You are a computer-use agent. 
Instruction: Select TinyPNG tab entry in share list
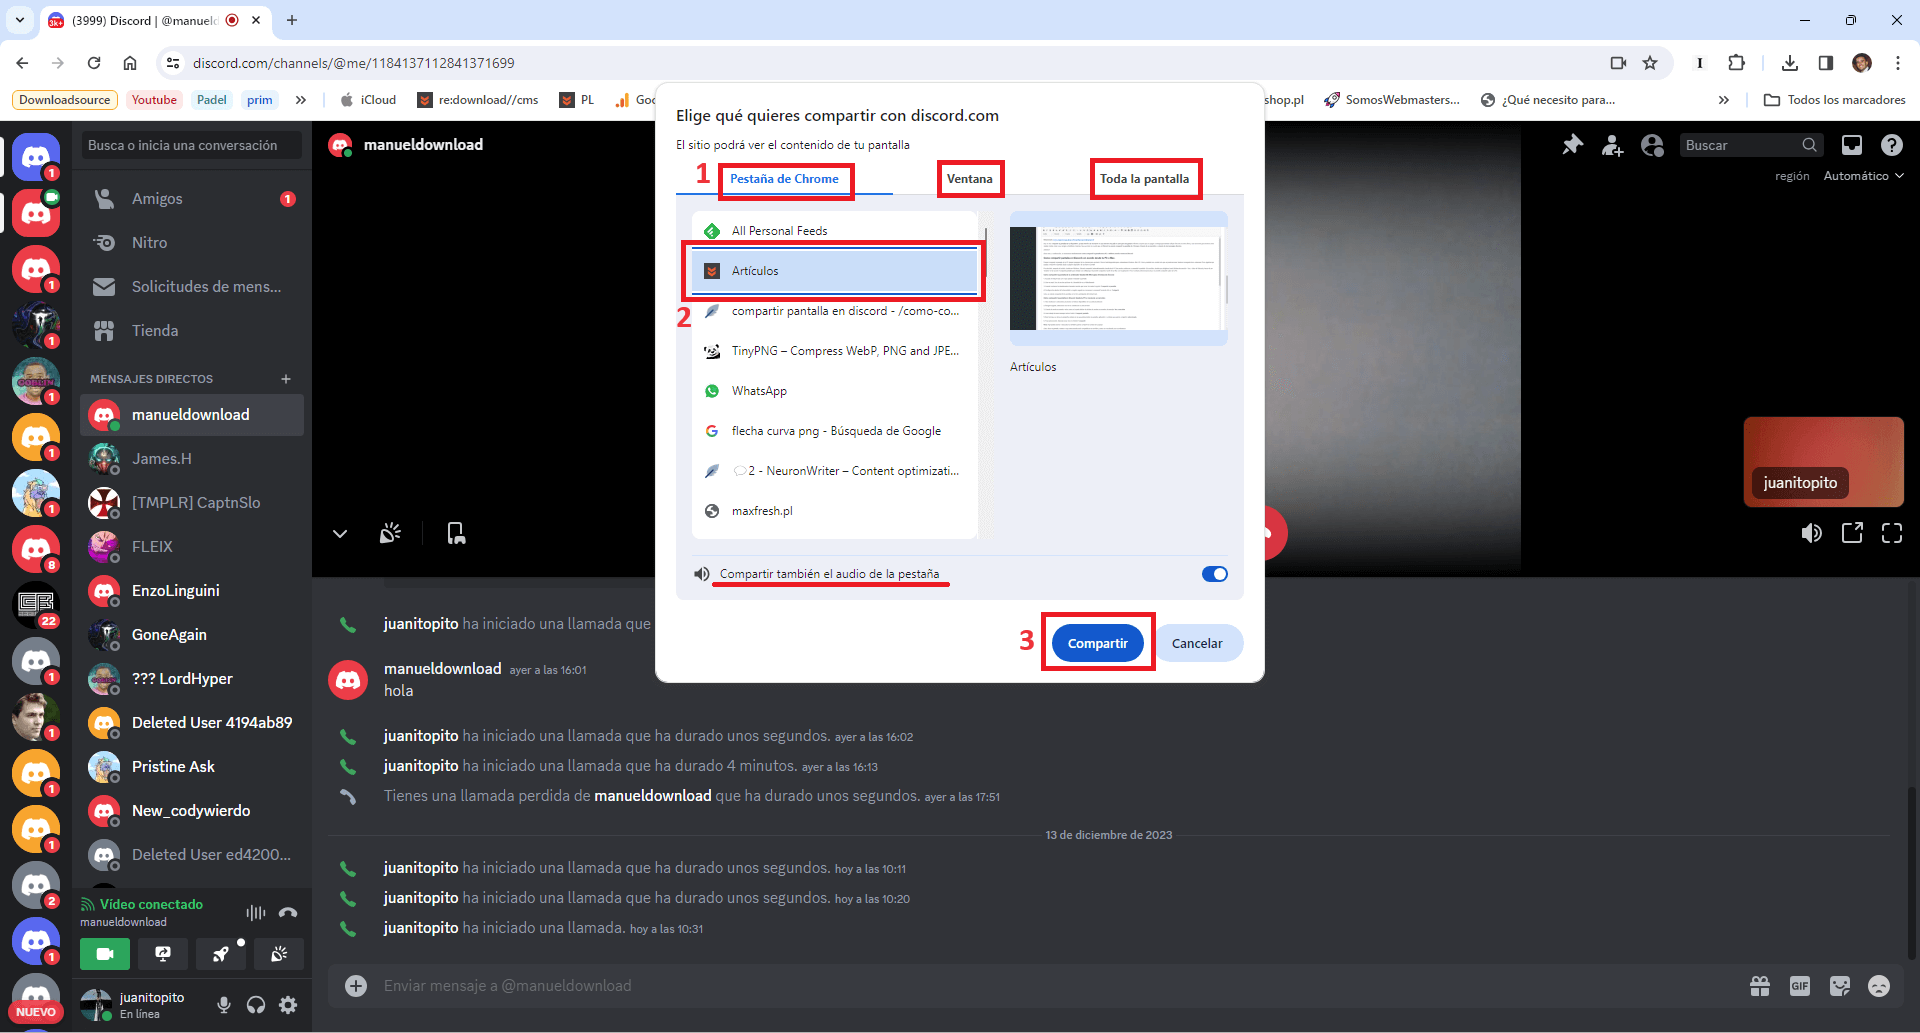point(834,351)
